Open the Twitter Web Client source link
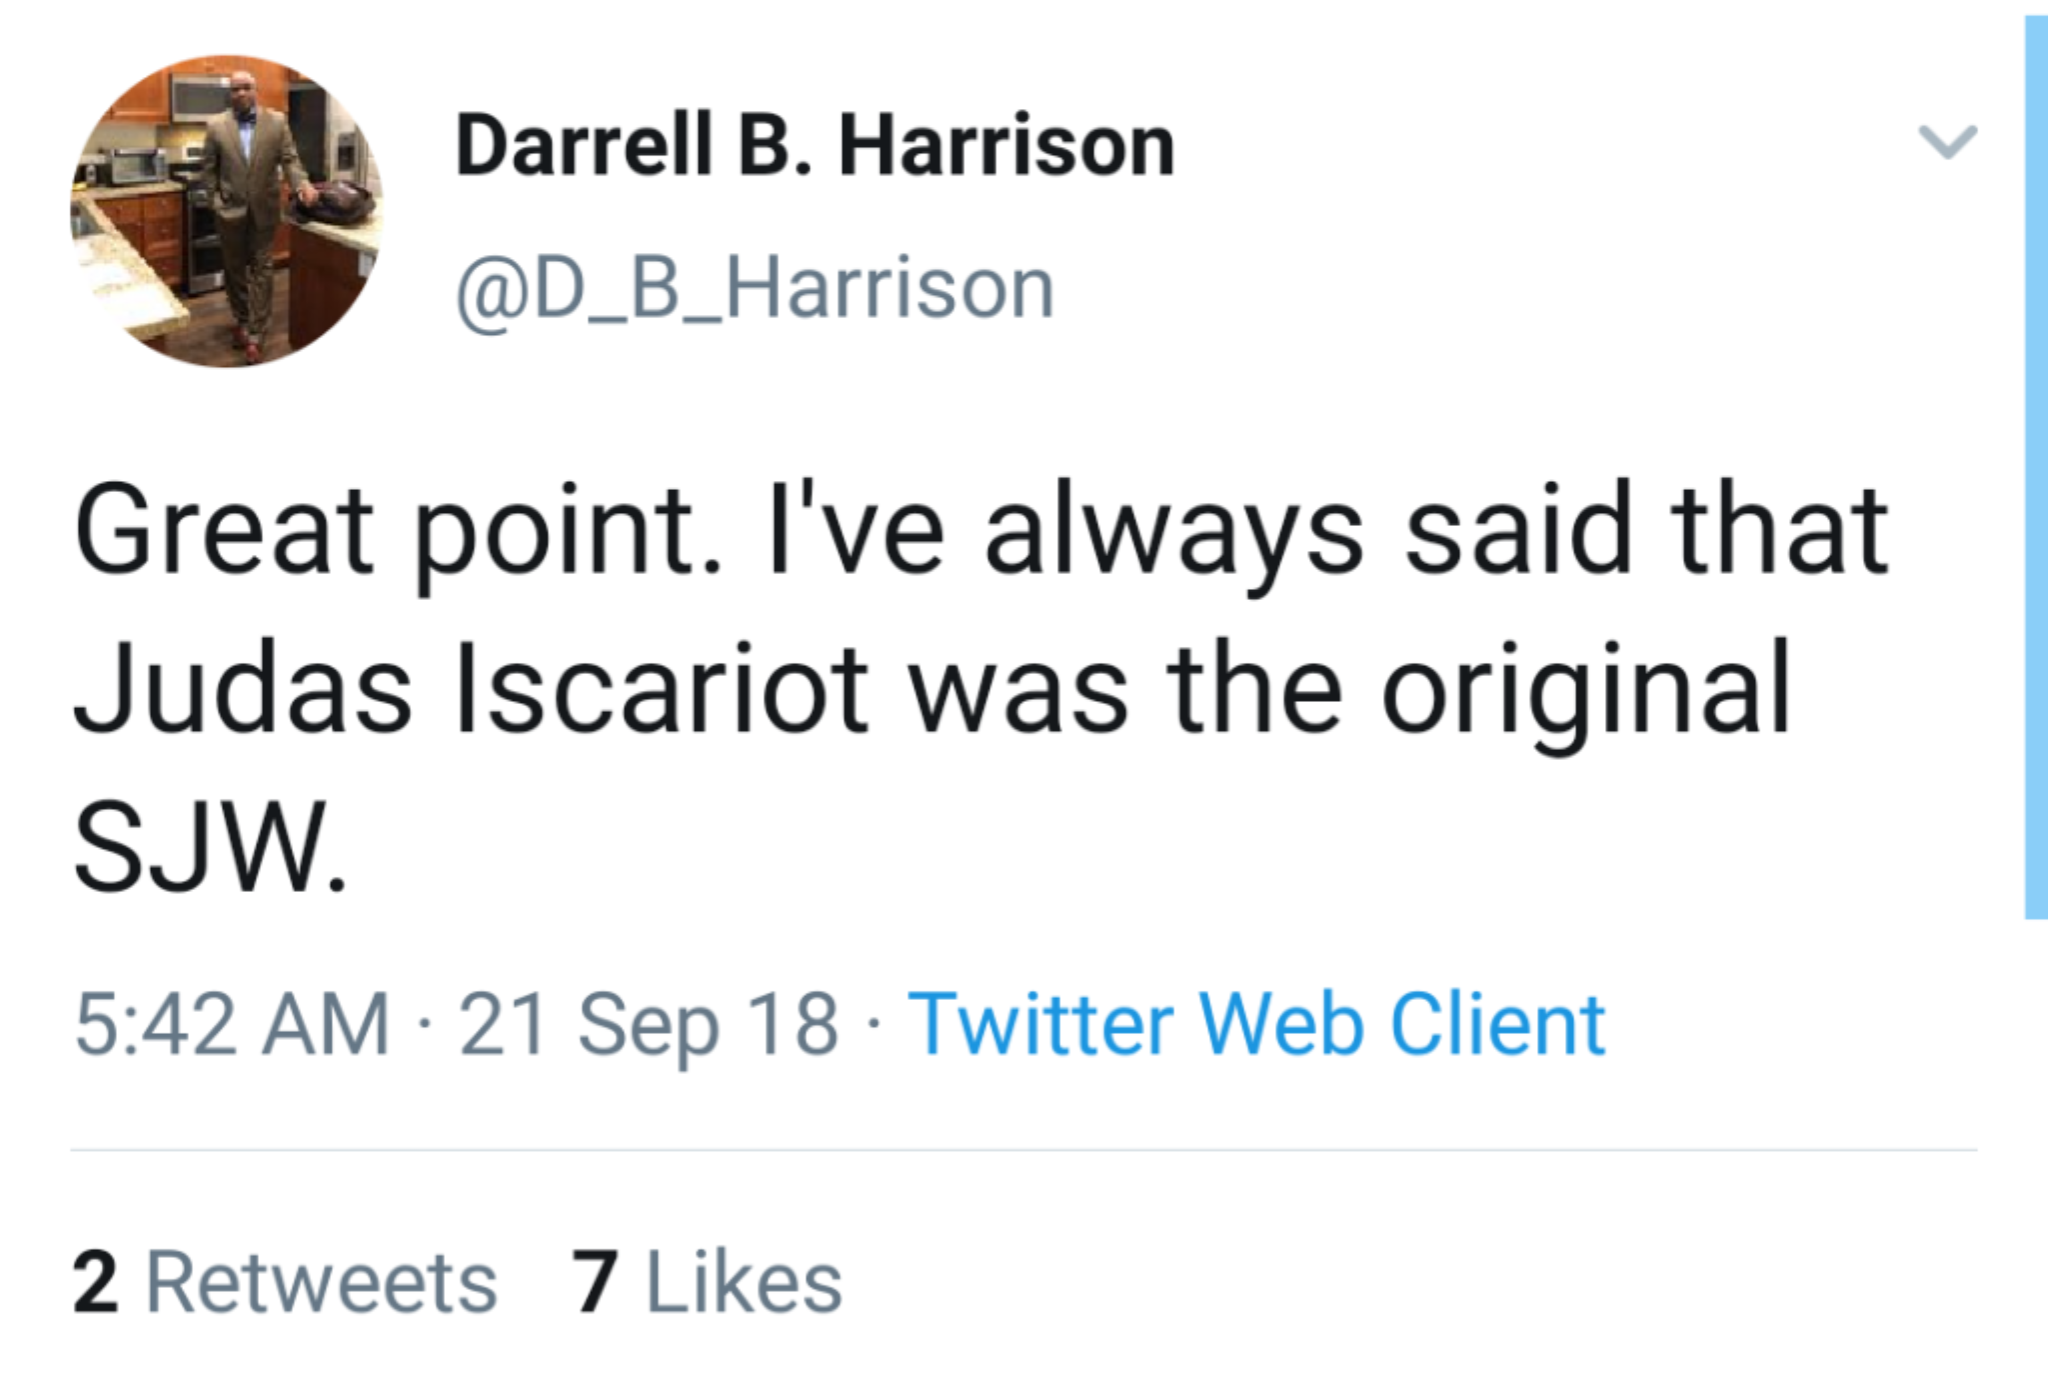Screen dimensions: 2048x1393 click(x=1256, y=1024)
